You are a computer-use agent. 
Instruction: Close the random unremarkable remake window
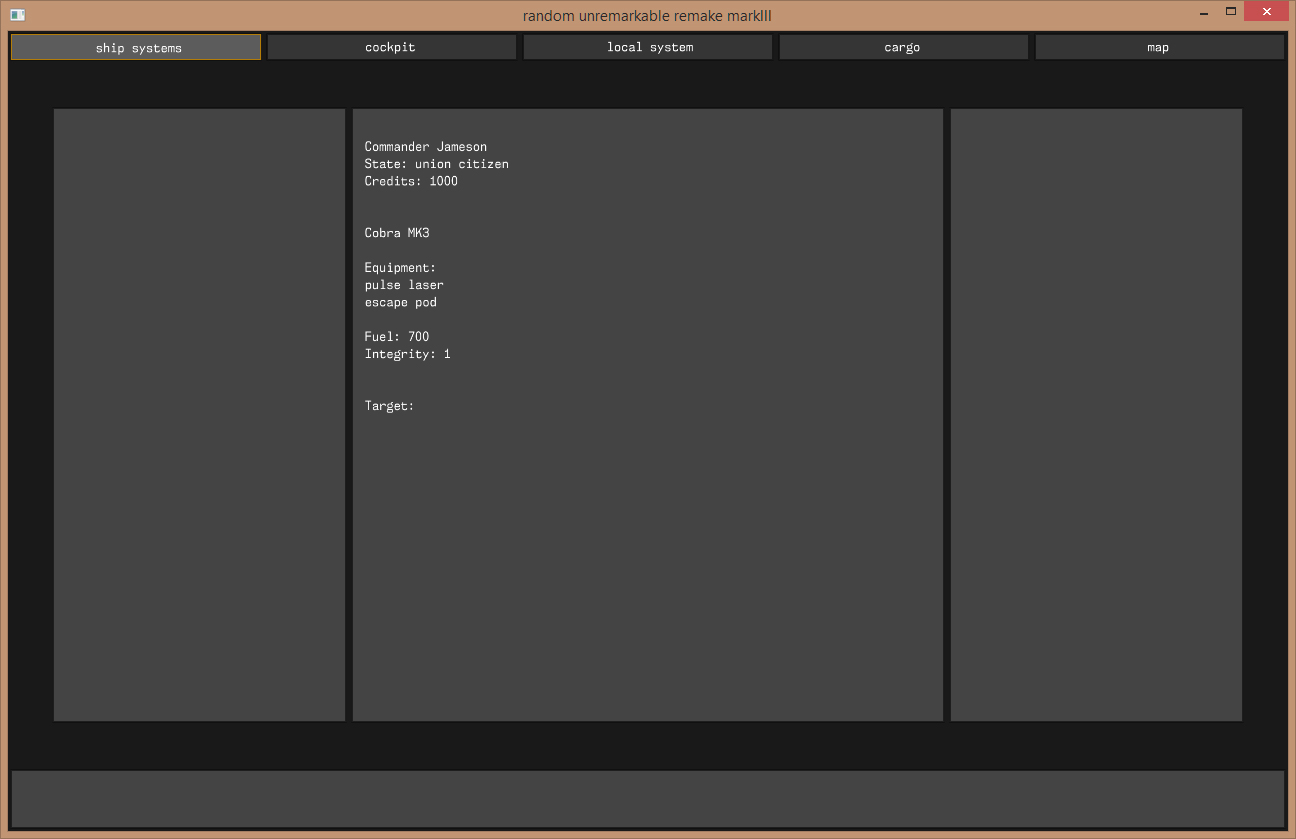1267,12
